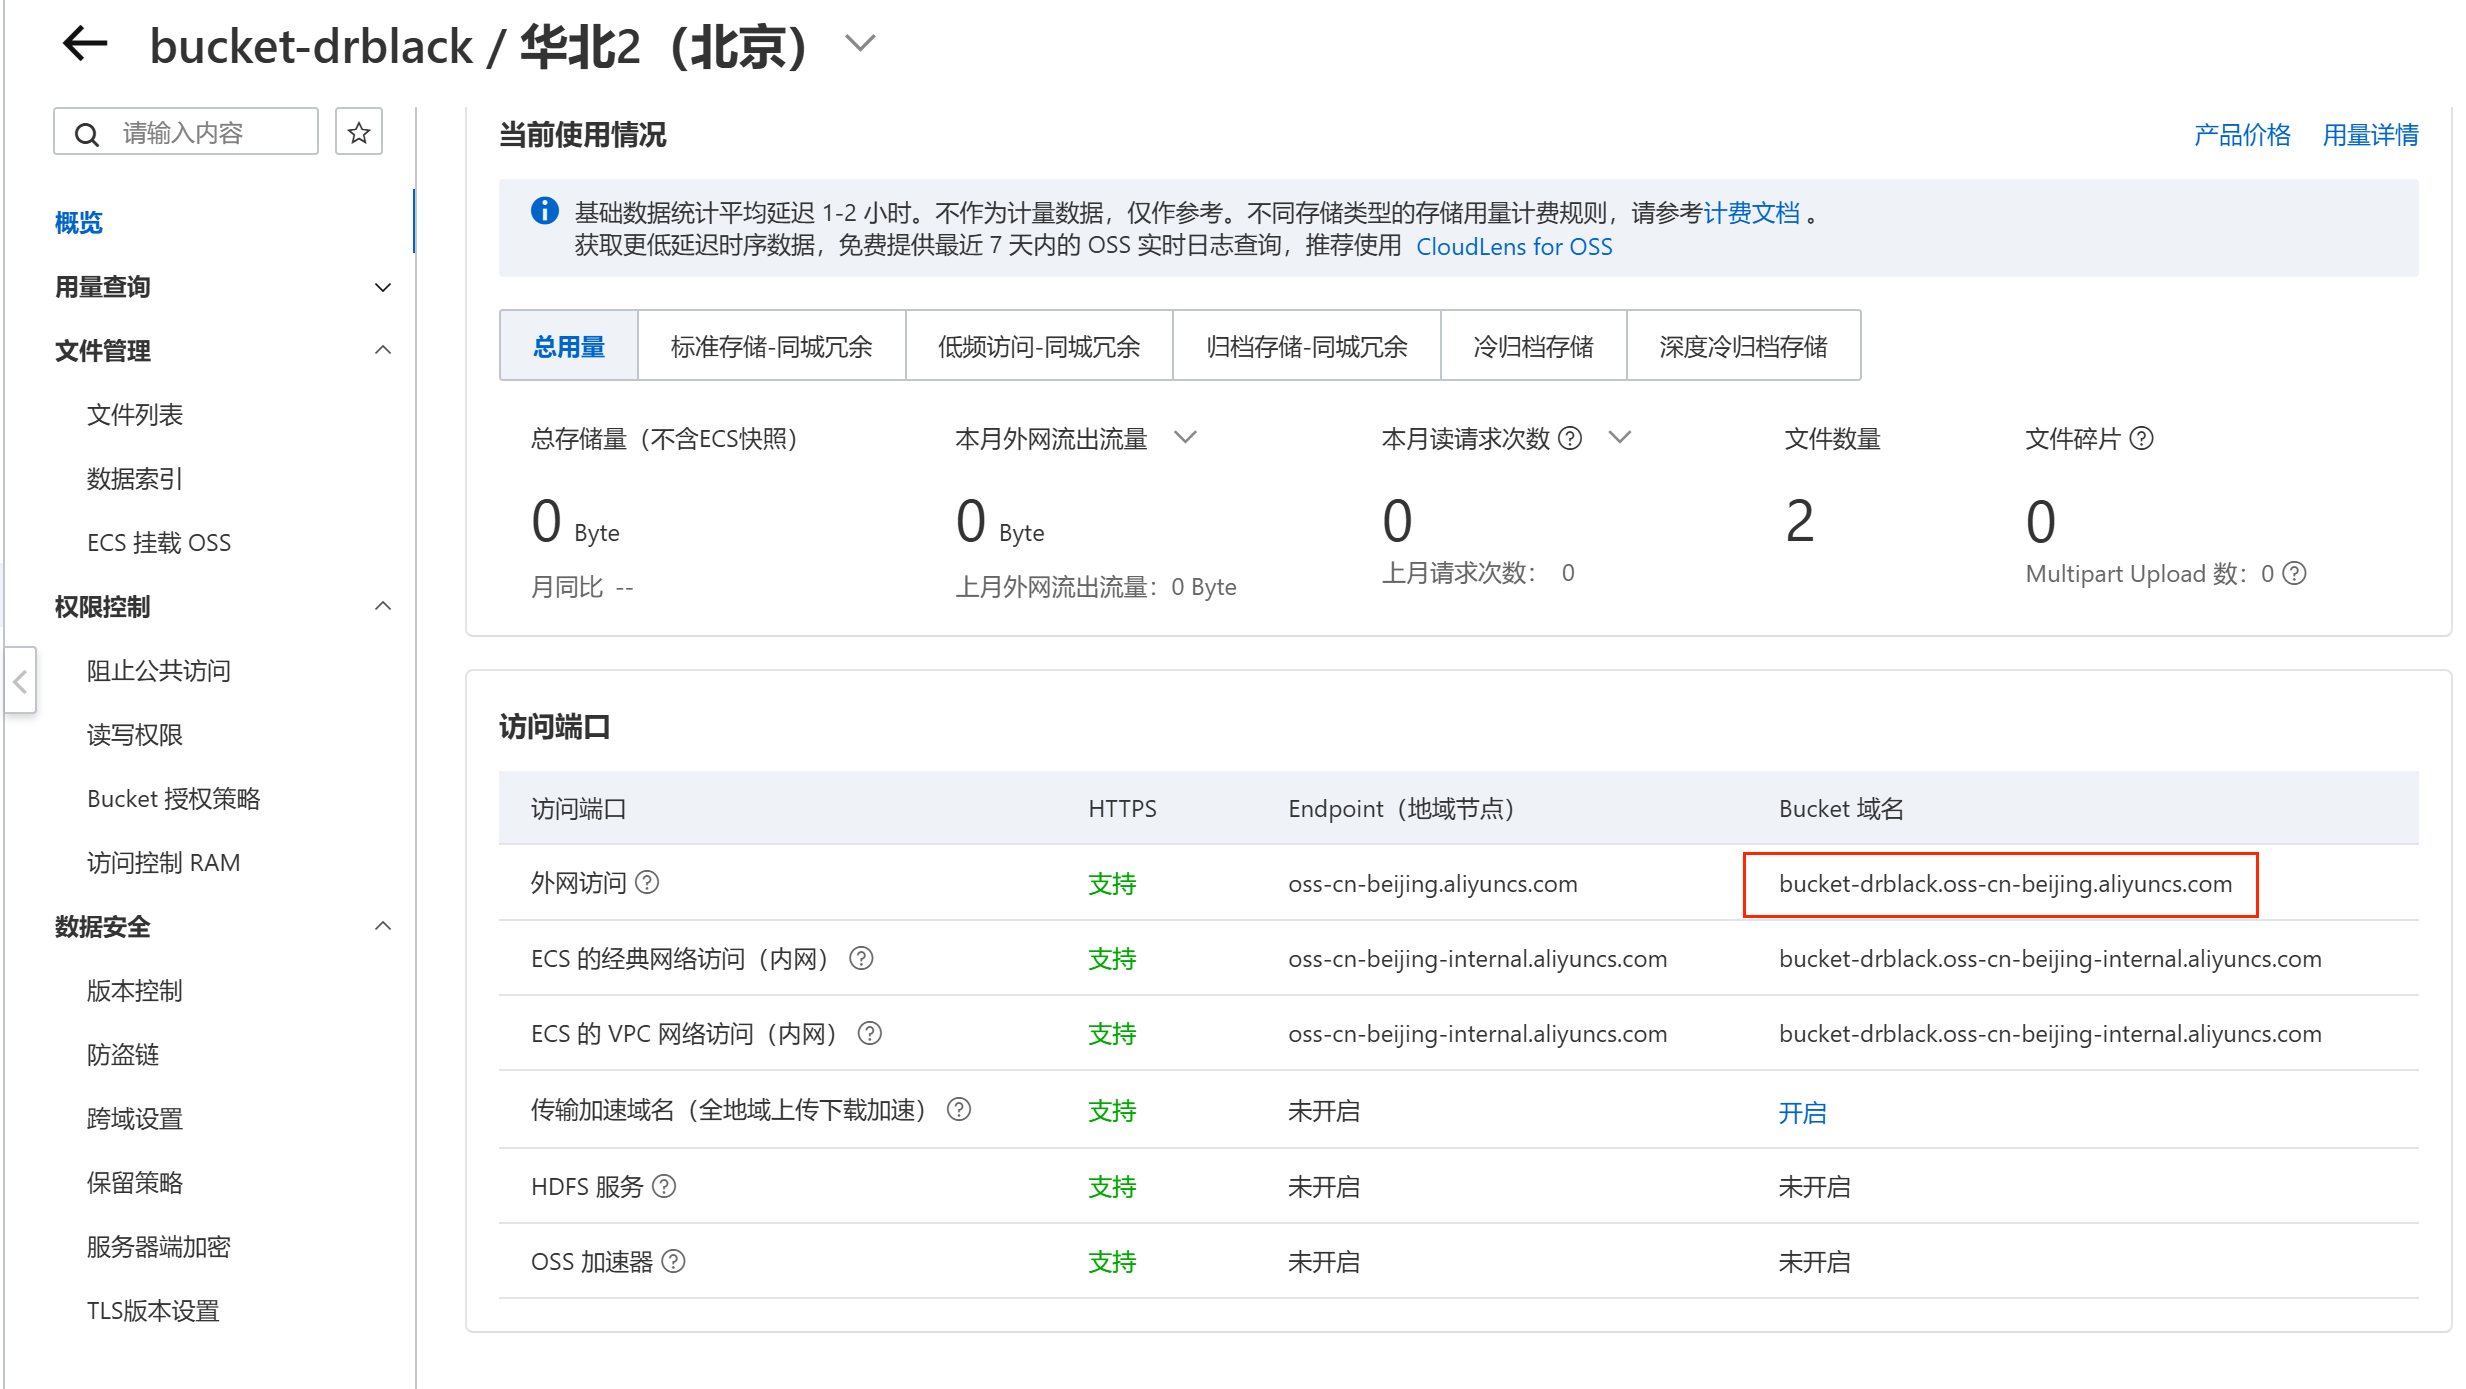Open TLS版本设置 page

click(x=153, y=1311)
